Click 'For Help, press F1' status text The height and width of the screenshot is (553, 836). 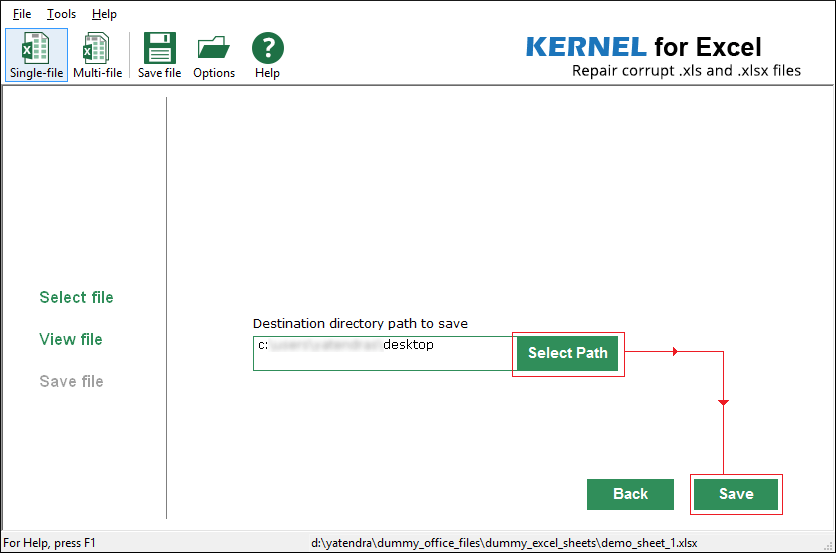pos(49,543)
